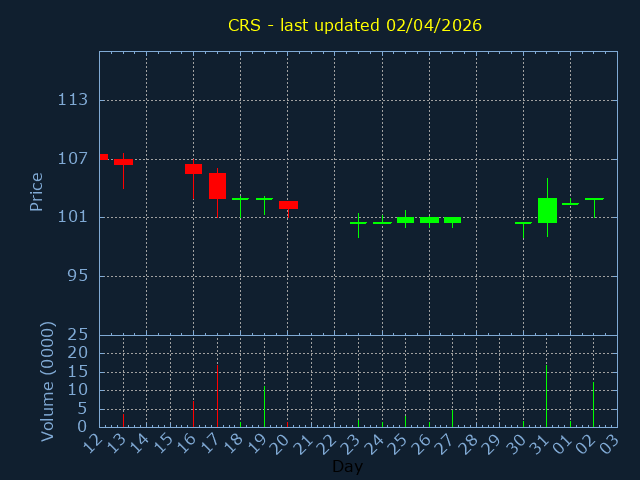Viewport: 640px width, 480px height.
Task: Select the Price y-axis title
Action: 37,192
